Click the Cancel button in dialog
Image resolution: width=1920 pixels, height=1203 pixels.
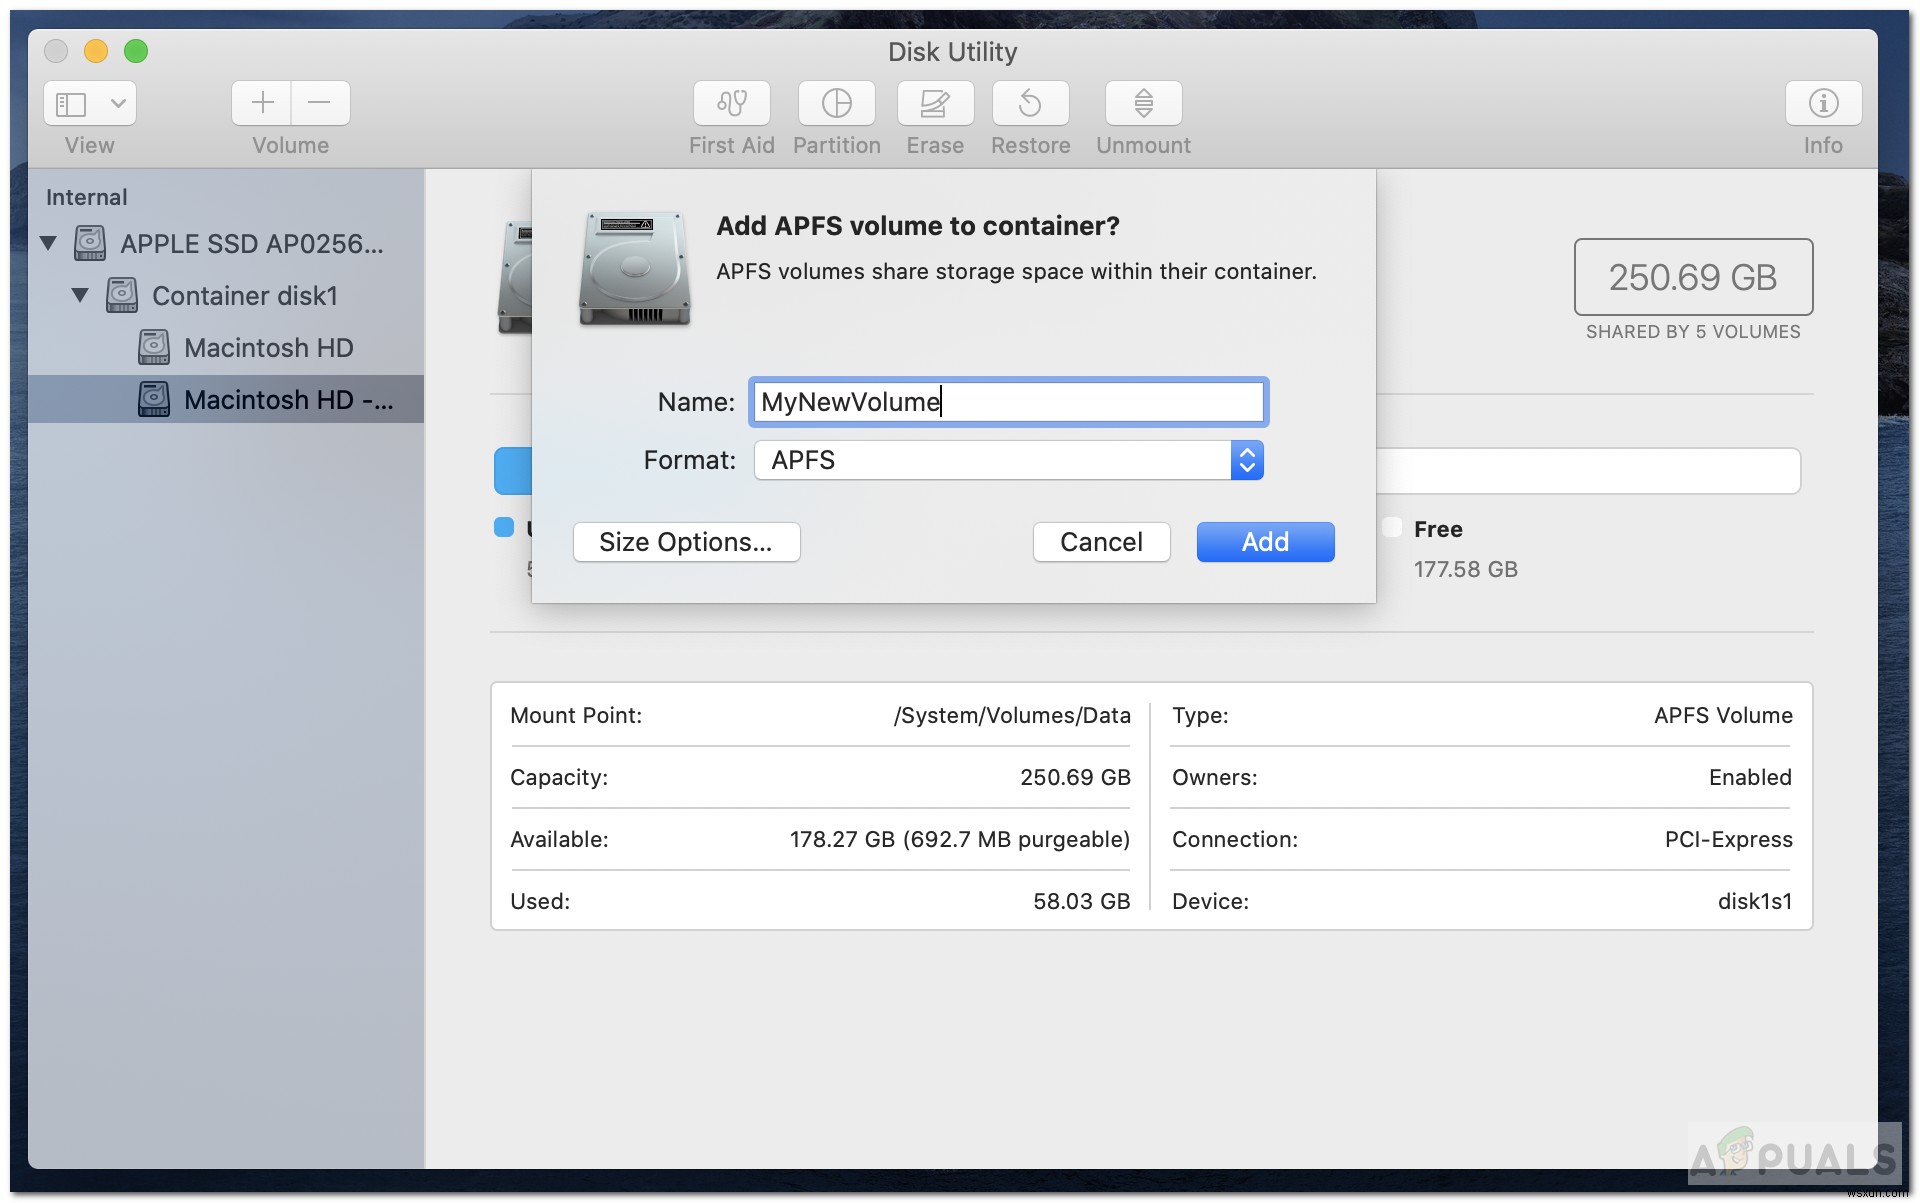[x=1101, y=541]
